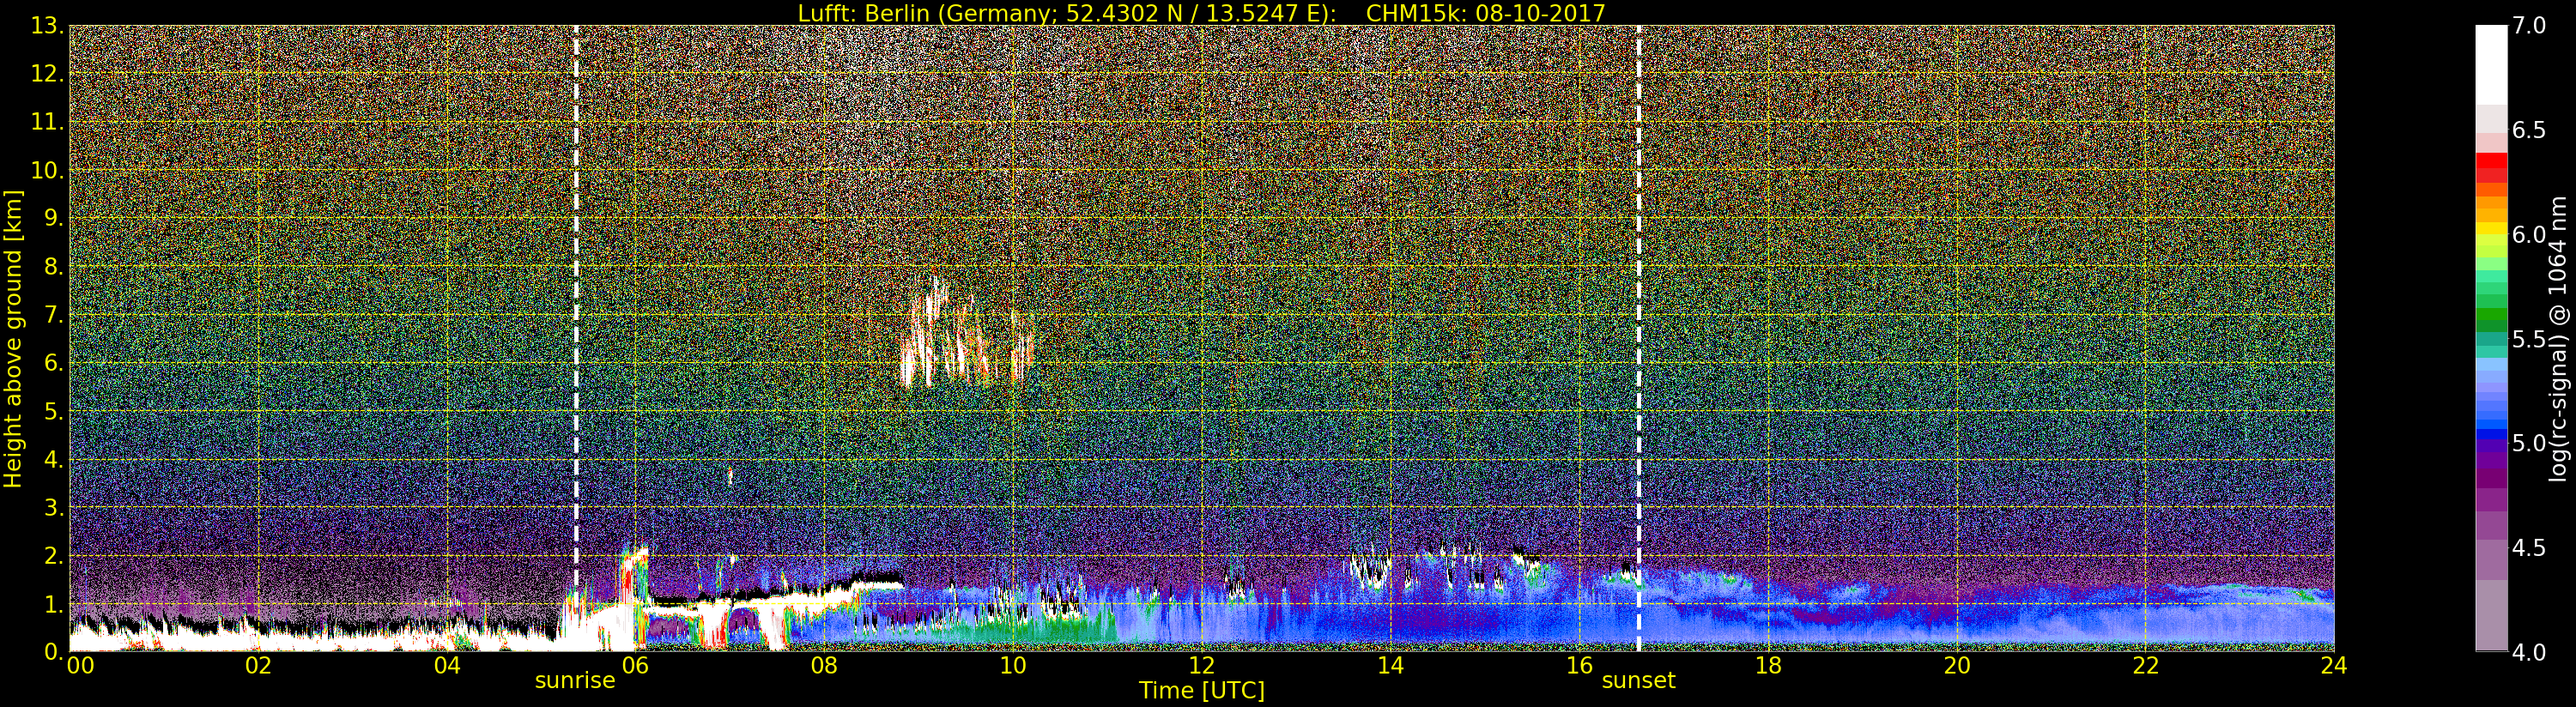Click the "12" time axis tick
Image resolution: width=2576 pixels, height=707 pixels.
(x=1202, y=666)
